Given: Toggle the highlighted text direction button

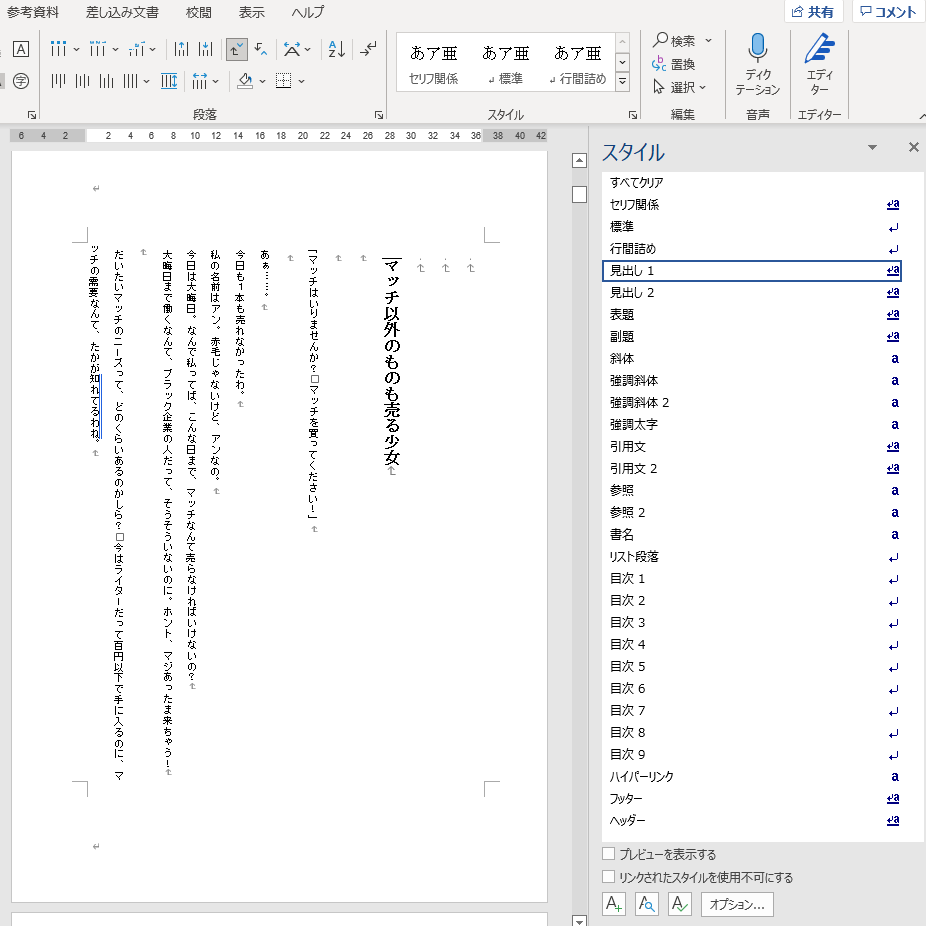Looking at the screenshot, I should tap(237, 50).
